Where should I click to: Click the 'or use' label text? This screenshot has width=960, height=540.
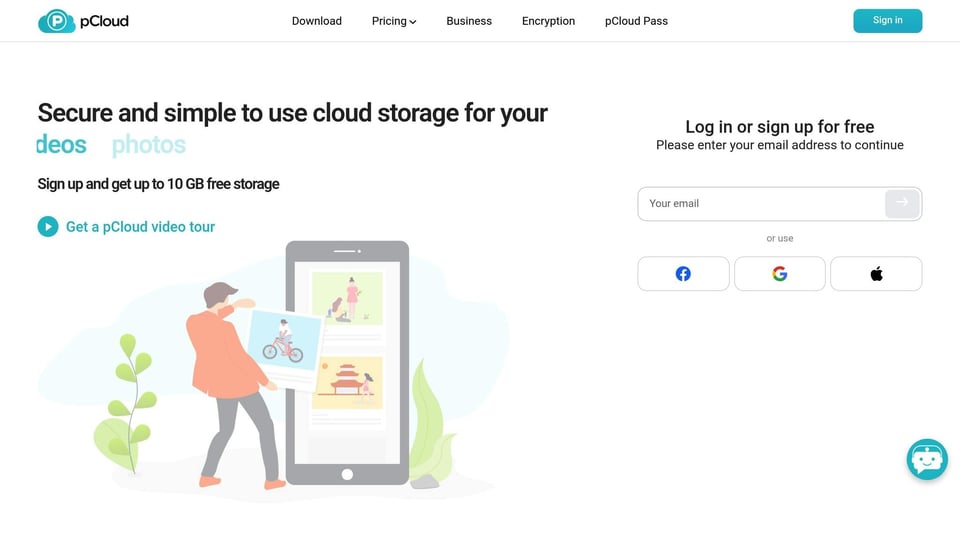pyautogui.click(x=779, y=238)
